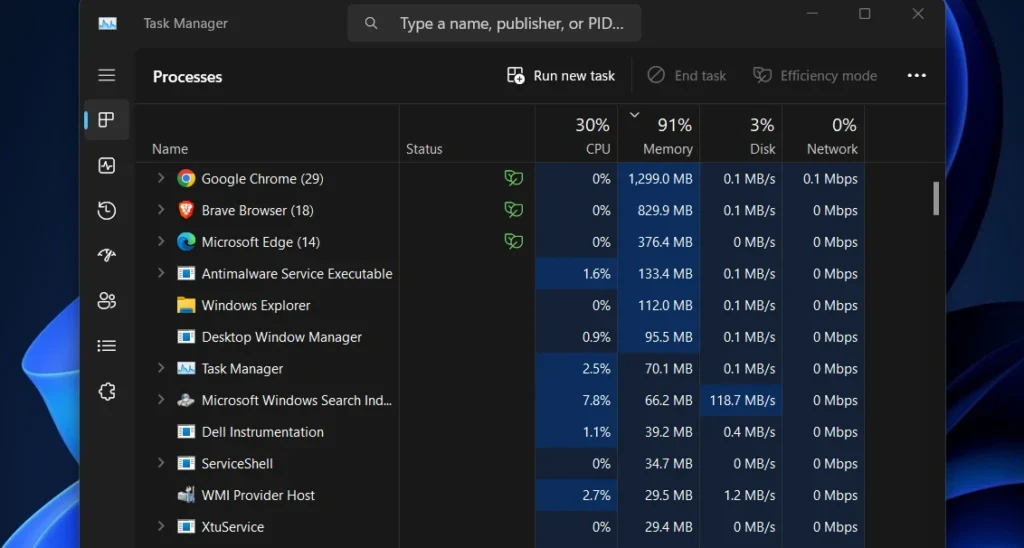
Task: Open App history sidebar icon
Action: pos(106,210)
